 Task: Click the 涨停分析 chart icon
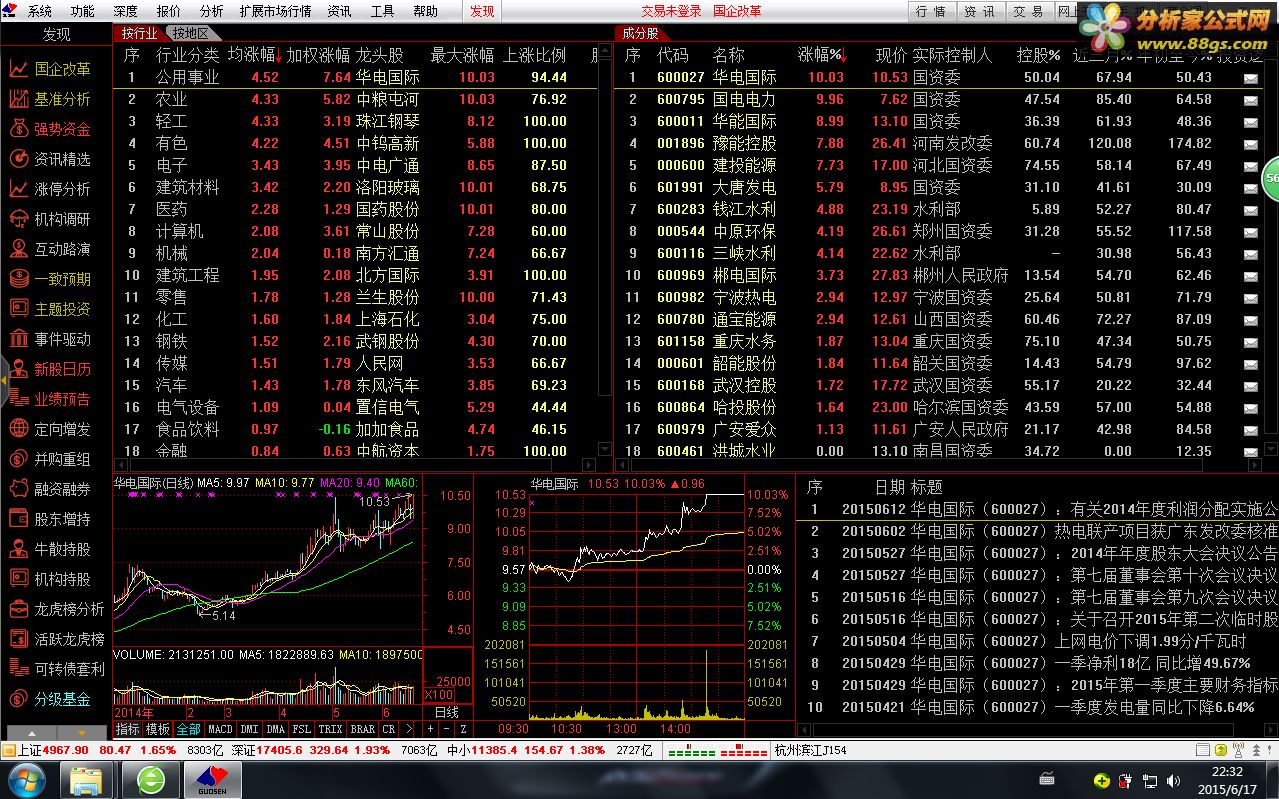tap(19, 189)
